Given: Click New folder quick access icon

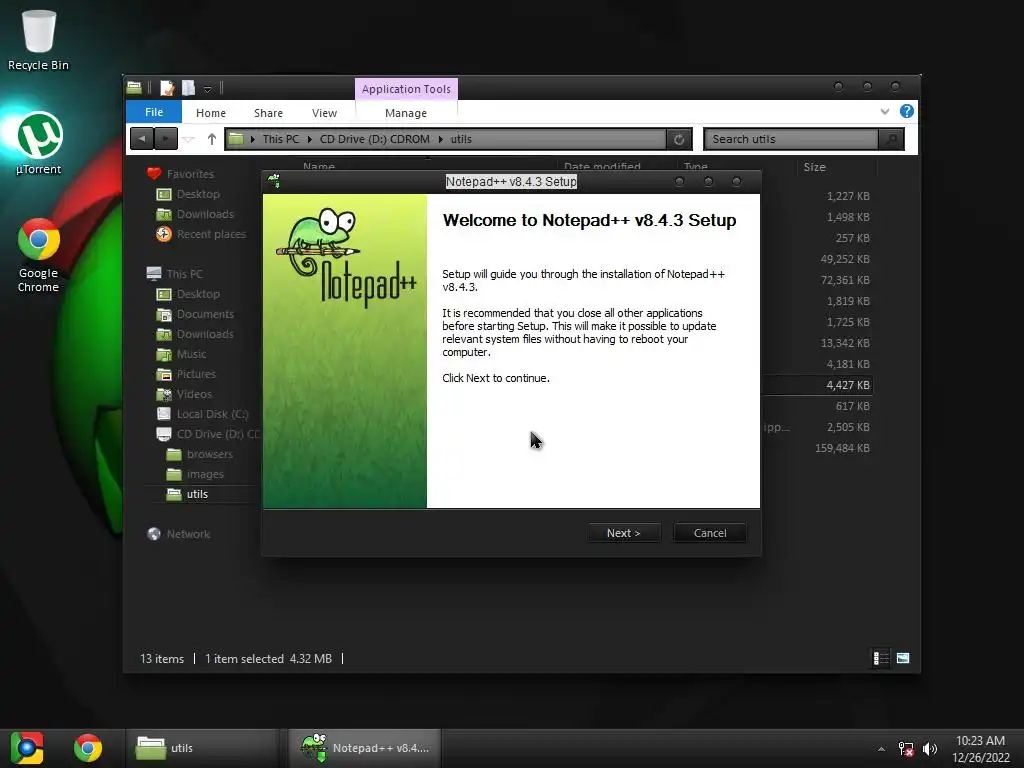Looking at the screenshot, I should click(x=189, y=88).
